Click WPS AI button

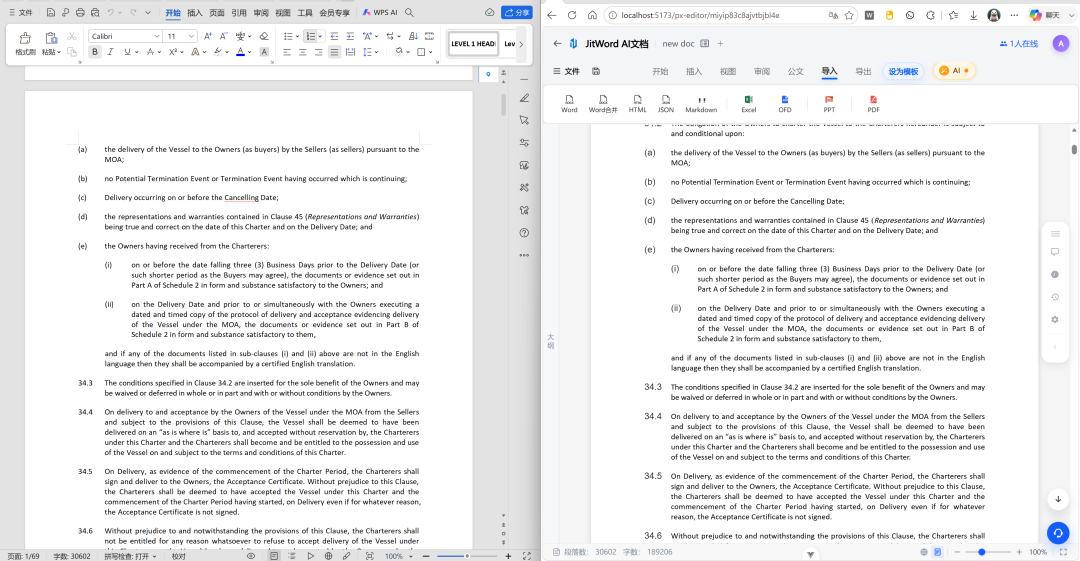(x=380, y=12)
